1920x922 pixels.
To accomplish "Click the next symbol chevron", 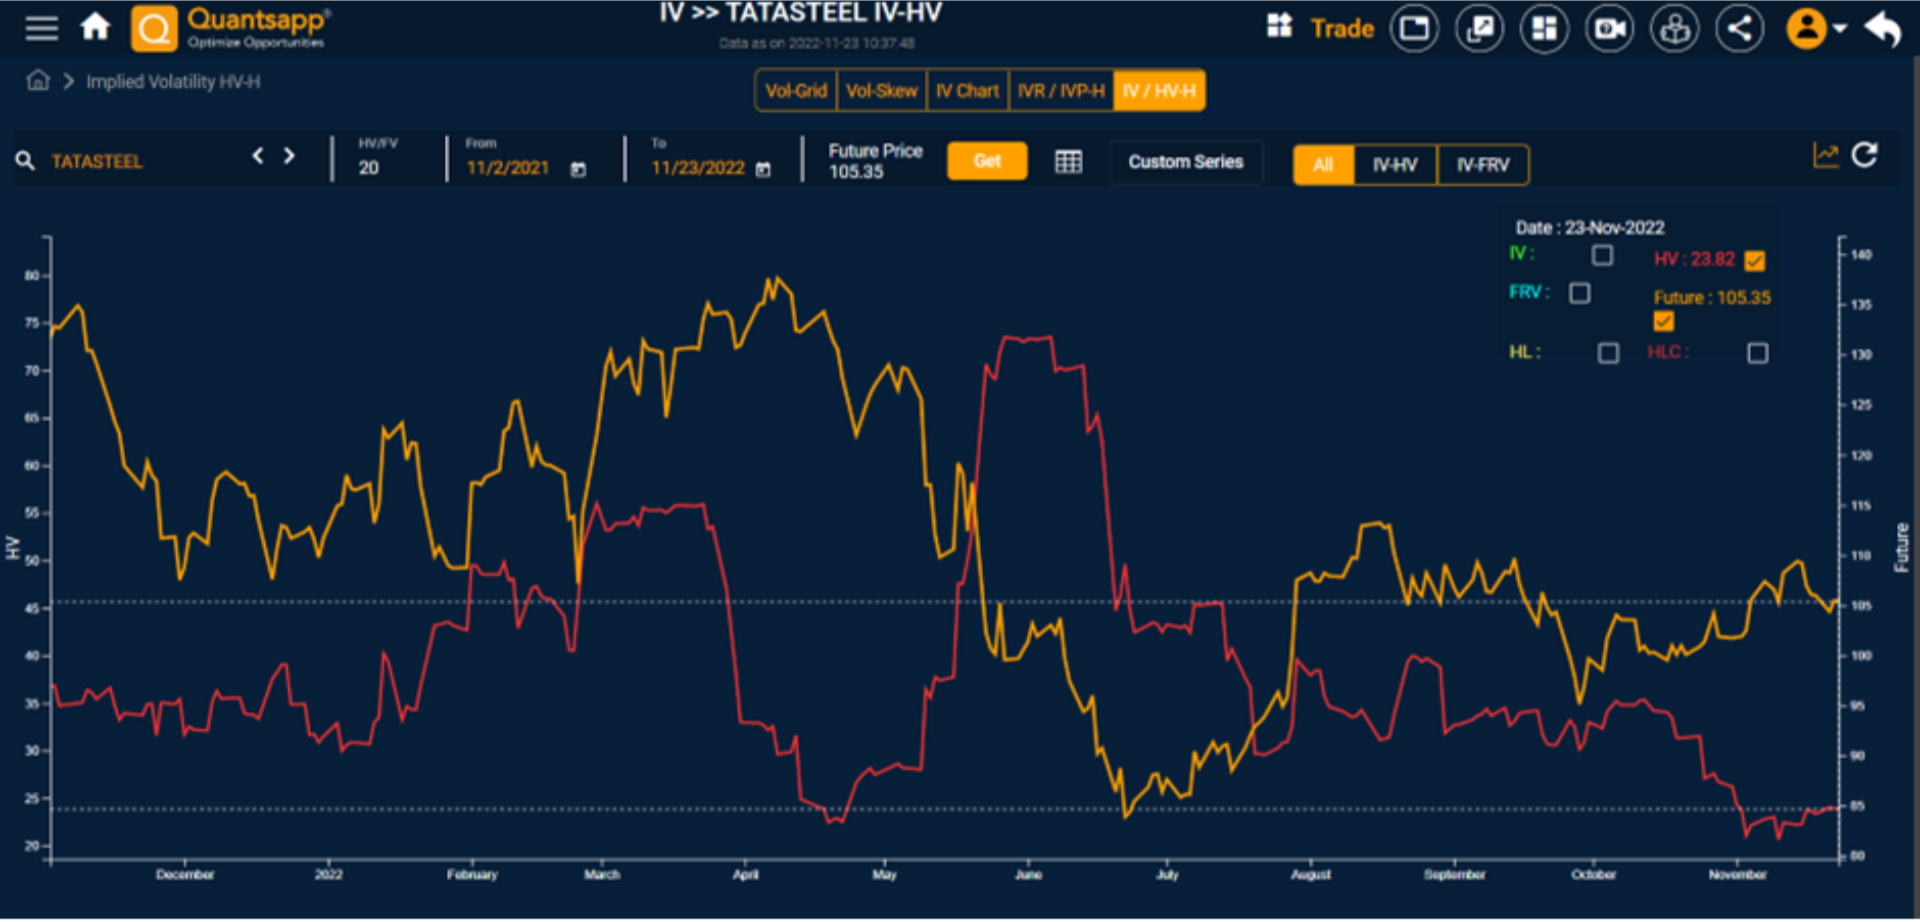I will coord(289,156).
